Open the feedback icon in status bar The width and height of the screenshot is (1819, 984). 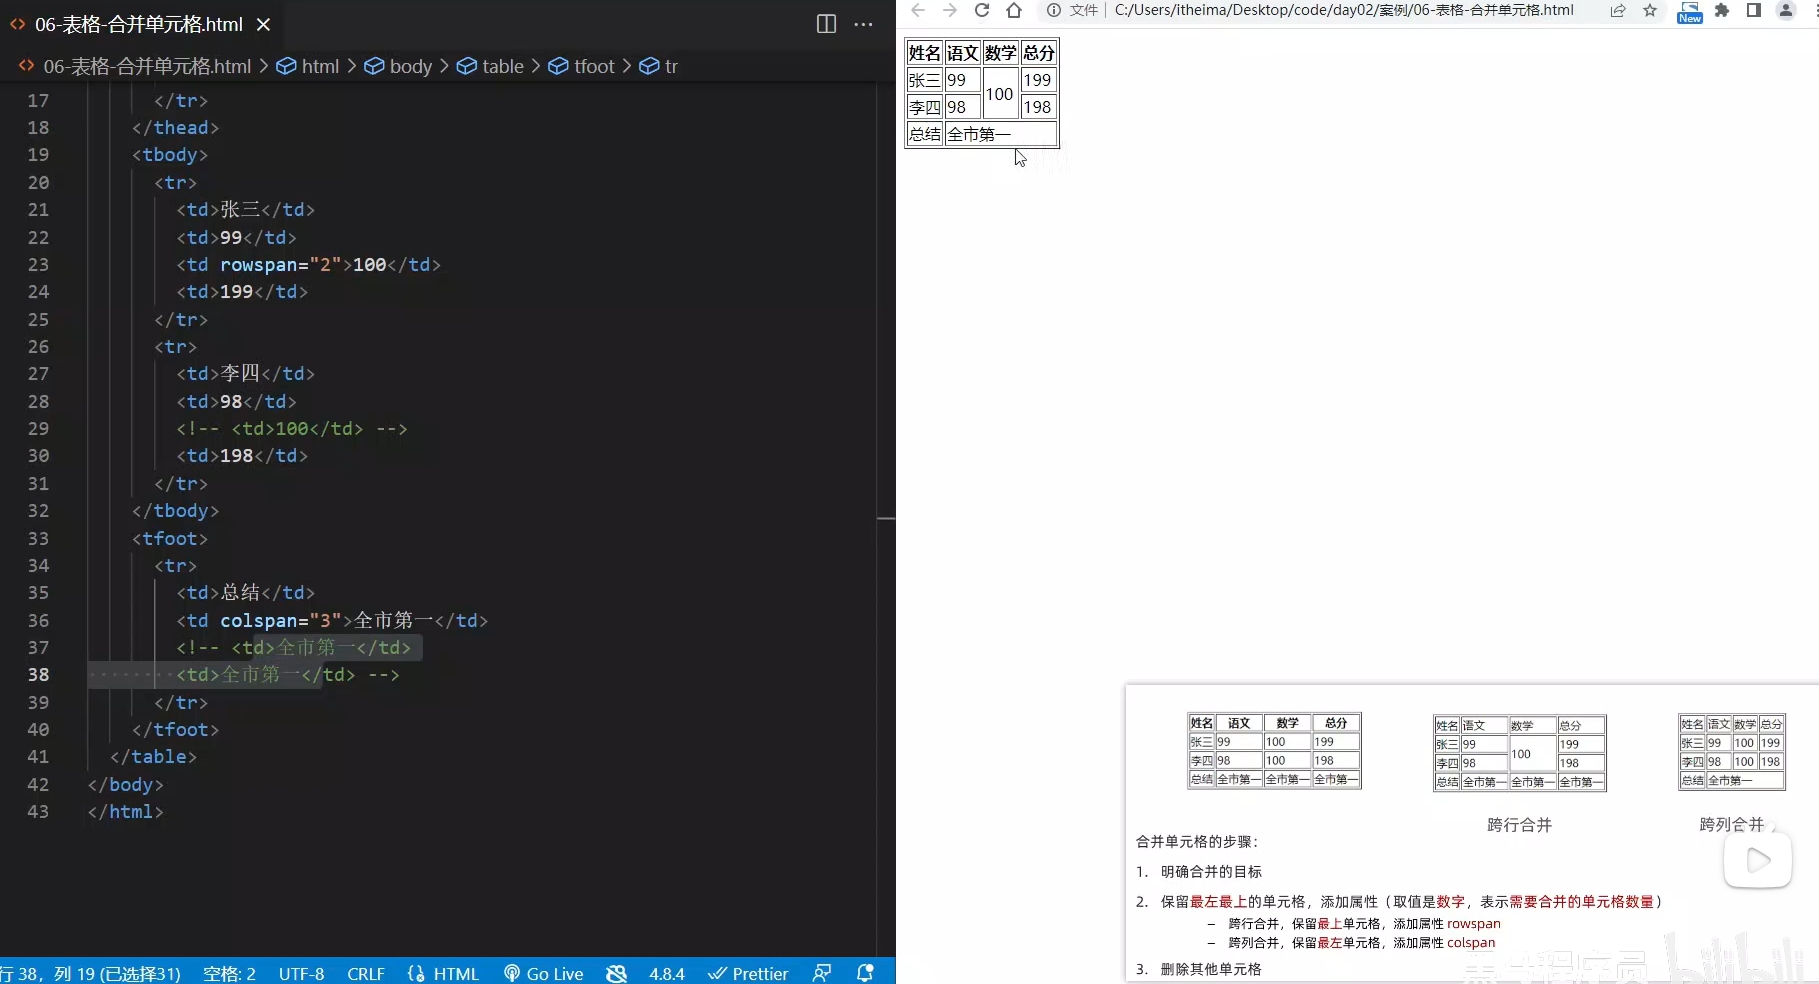click(x=822, y=973)
